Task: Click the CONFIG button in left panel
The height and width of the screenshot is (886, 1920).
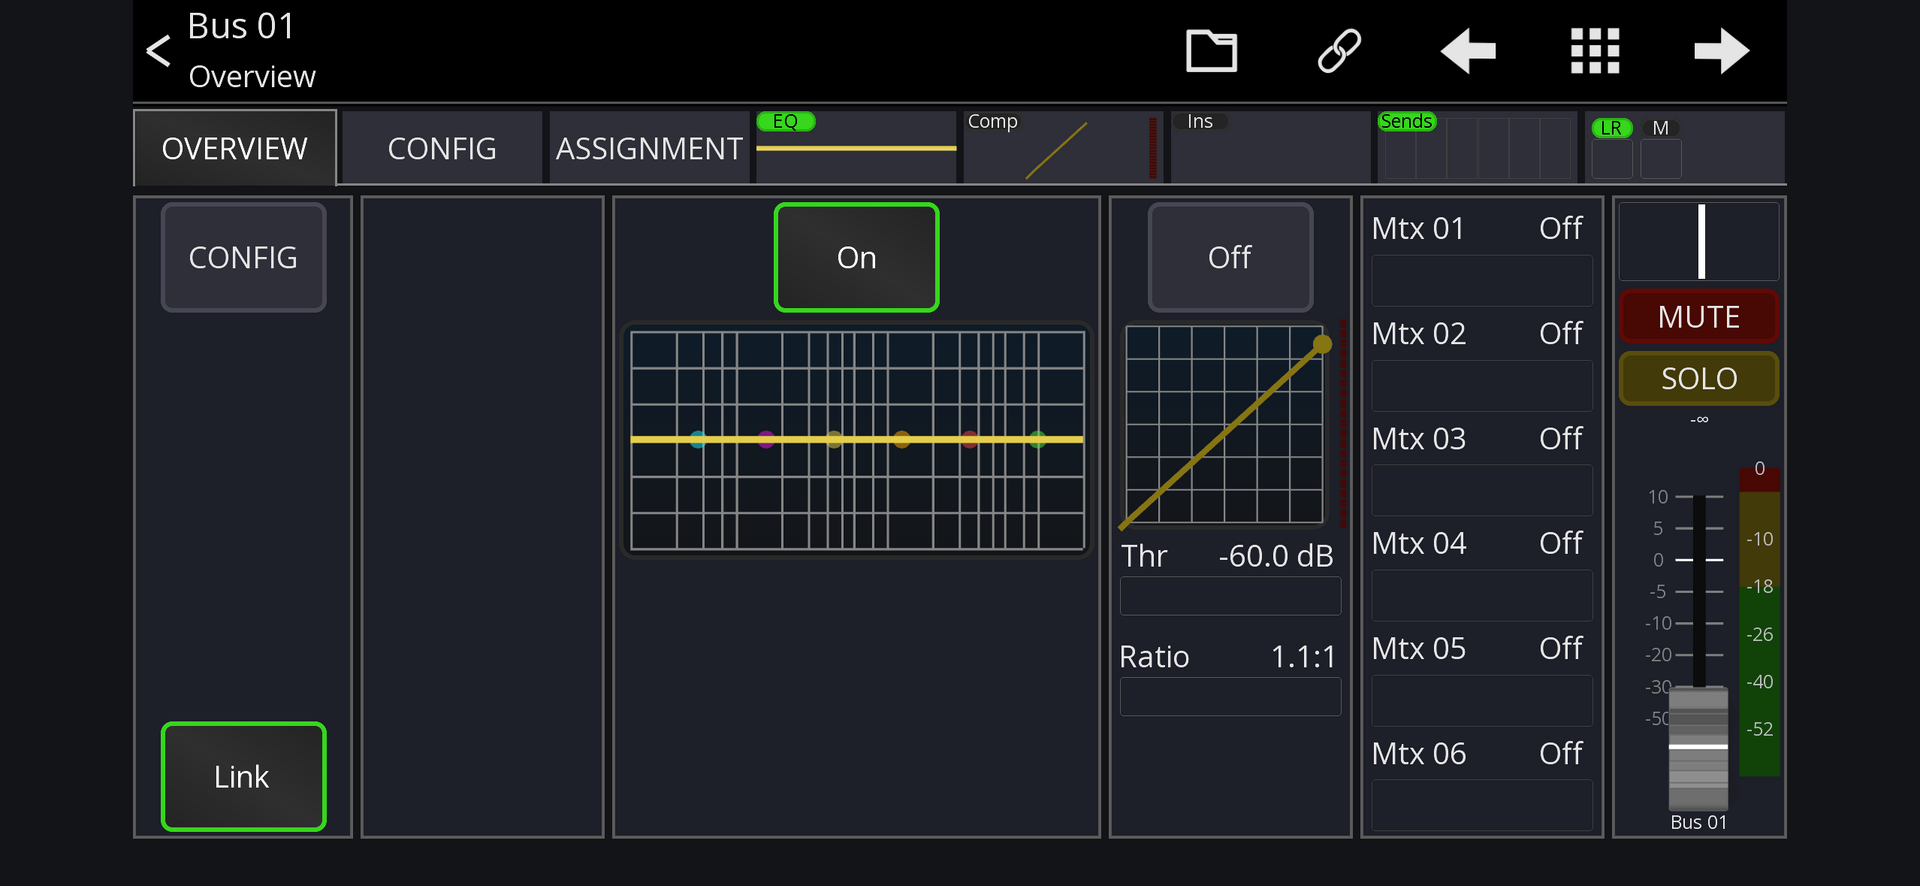Action: (243, 257)
